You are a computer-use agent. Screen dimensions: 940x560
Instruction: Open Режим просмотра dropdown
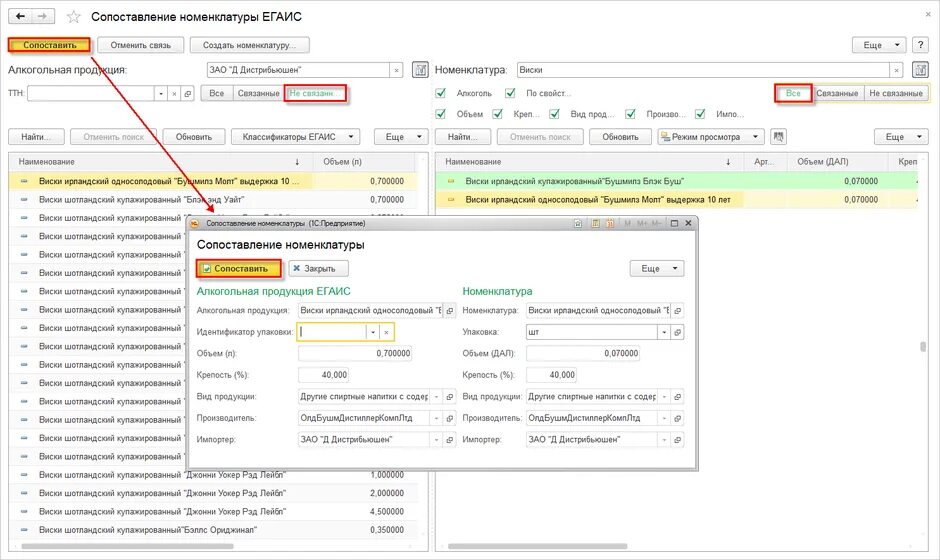(711, 137)
